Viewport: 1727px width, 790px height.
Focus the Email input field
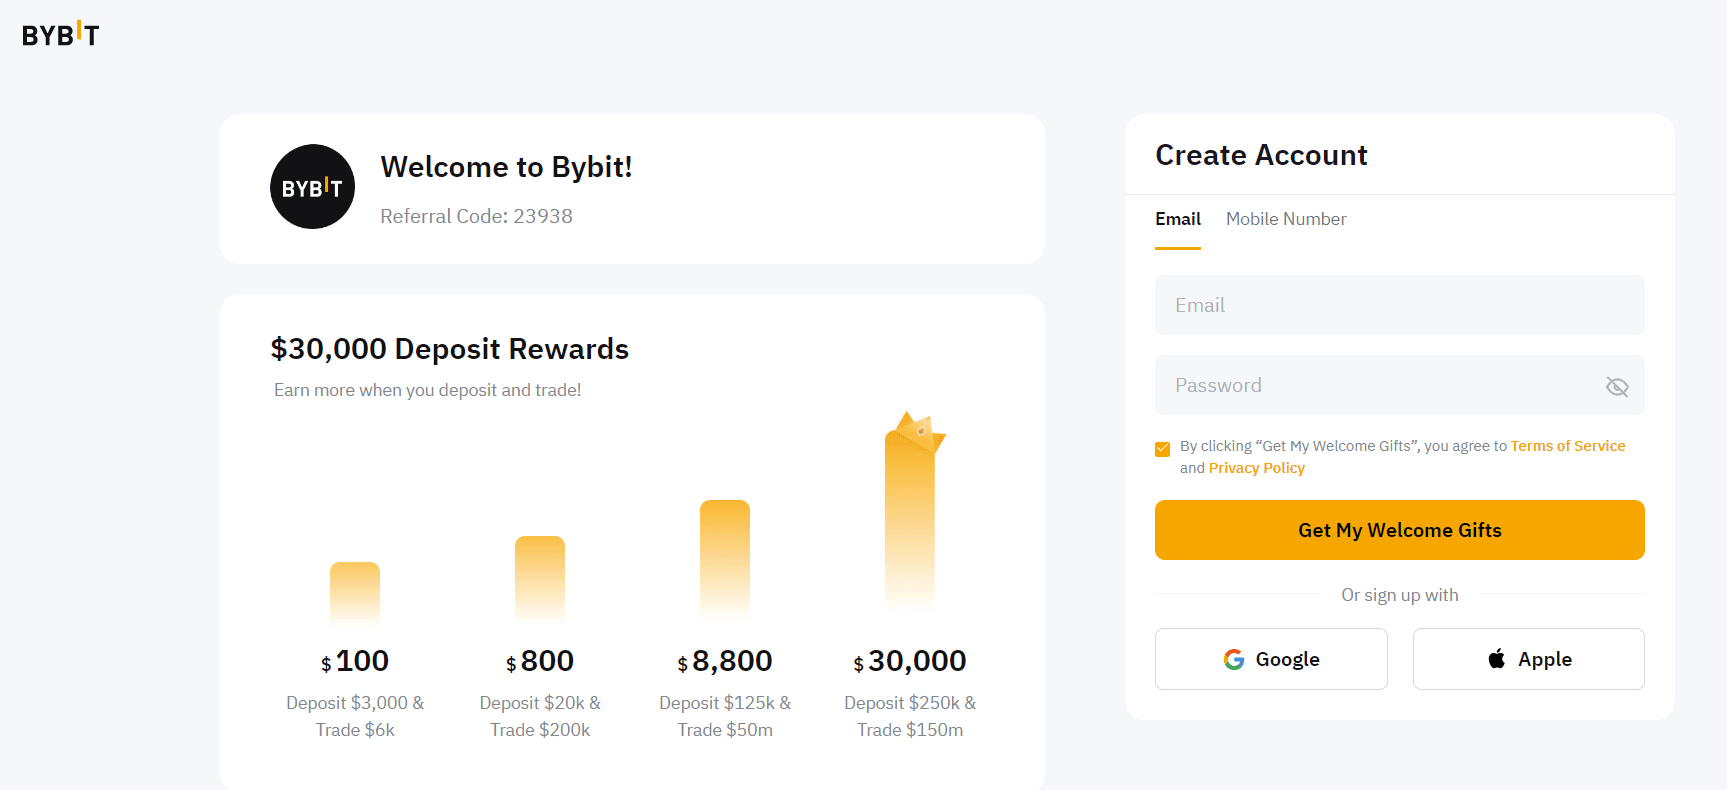1399,305
